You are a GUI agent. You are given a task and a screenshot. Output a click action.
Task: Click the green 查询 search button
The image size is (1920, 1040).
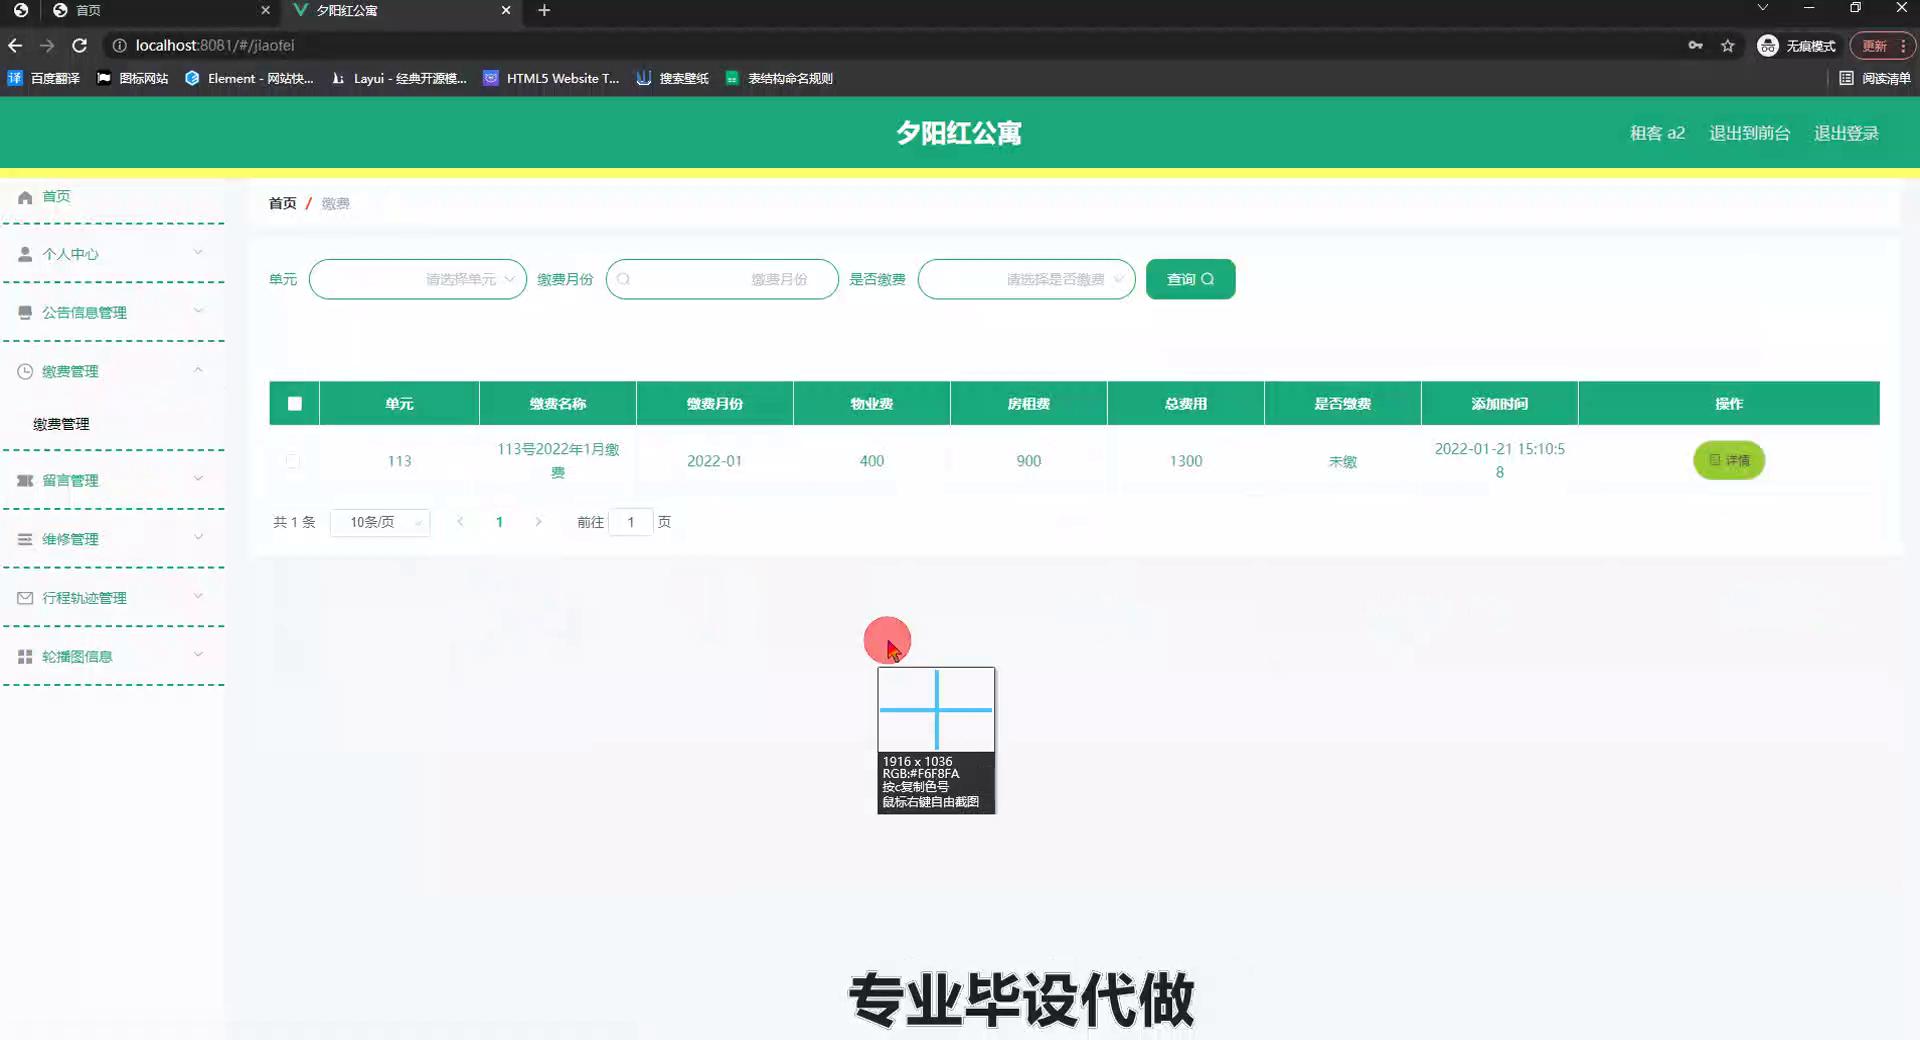(x=1190, y=279)
